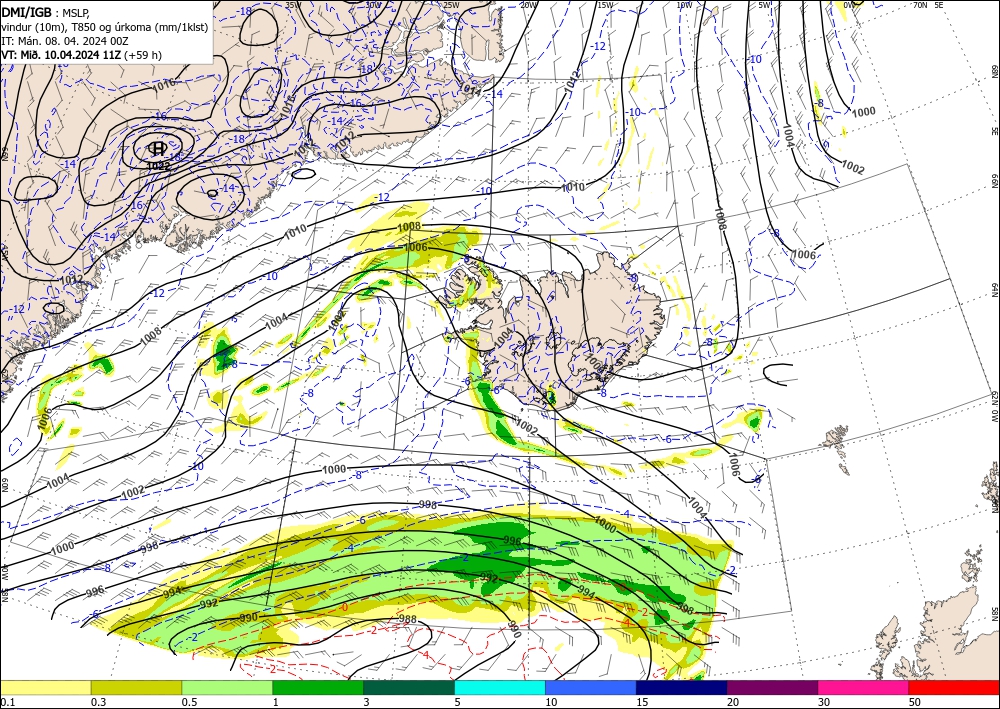This screenshot has height=709, width=1000.
Task: Click the 30W longitude label
Action: point(374,5)
